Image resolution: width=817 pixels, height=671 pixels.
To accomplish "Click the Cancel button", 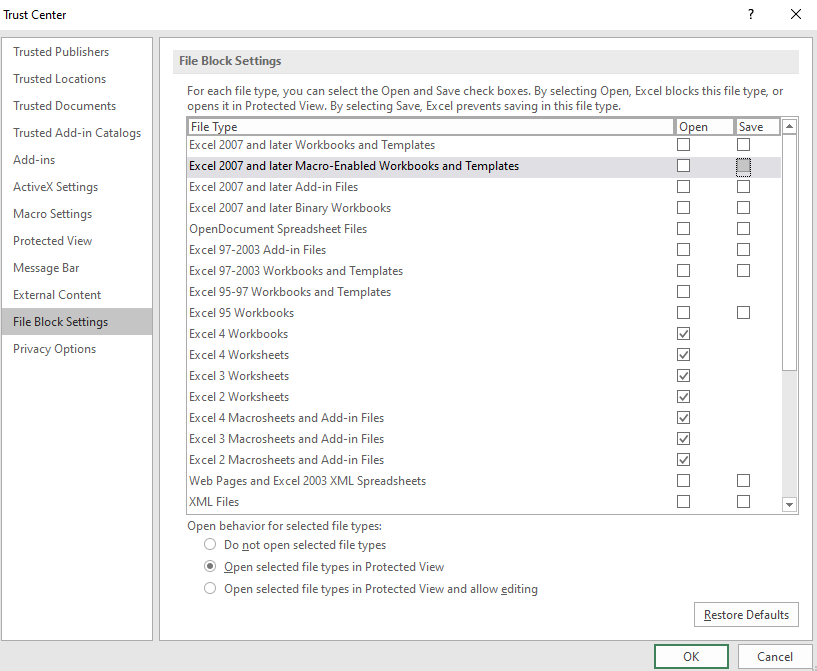I will click(775, 656).
